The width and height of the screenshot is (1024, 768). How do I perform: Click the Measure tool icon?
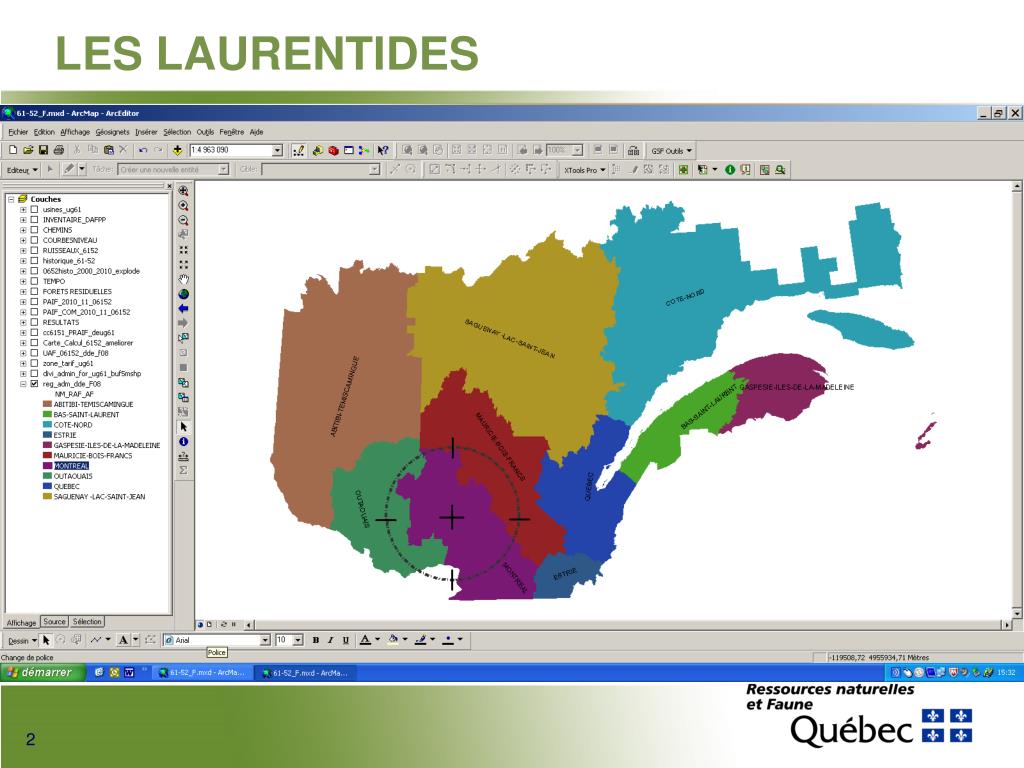[x=184, y=456]
